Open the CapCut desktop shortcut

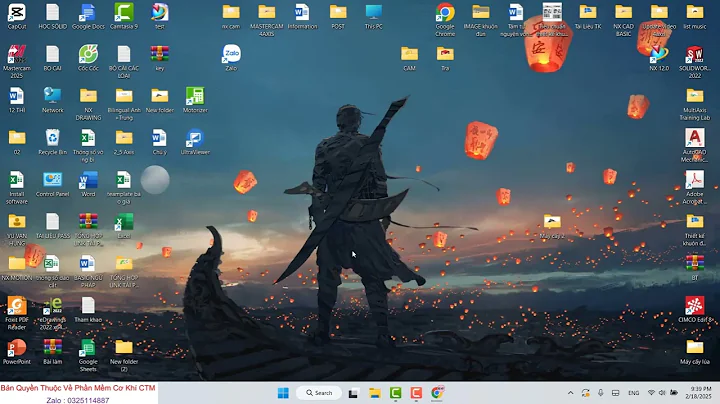[17, 17]
